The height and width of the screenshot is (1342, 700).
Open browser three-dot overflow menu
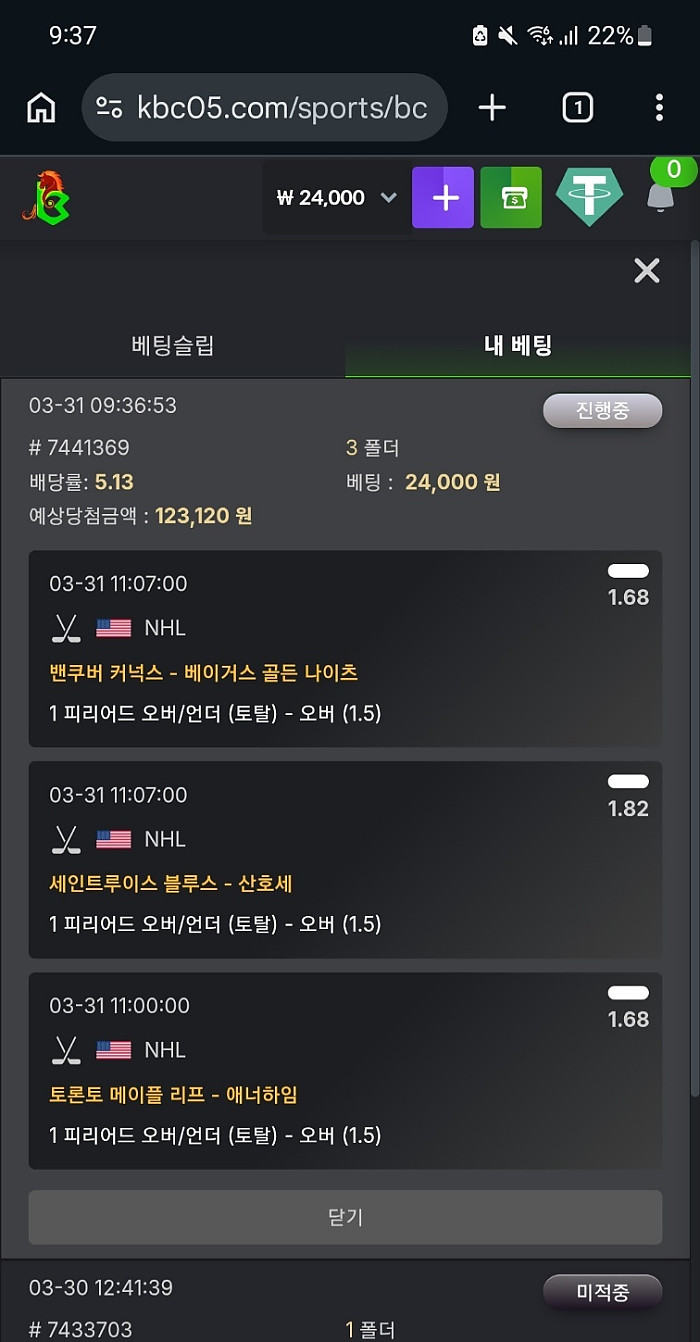659,108
